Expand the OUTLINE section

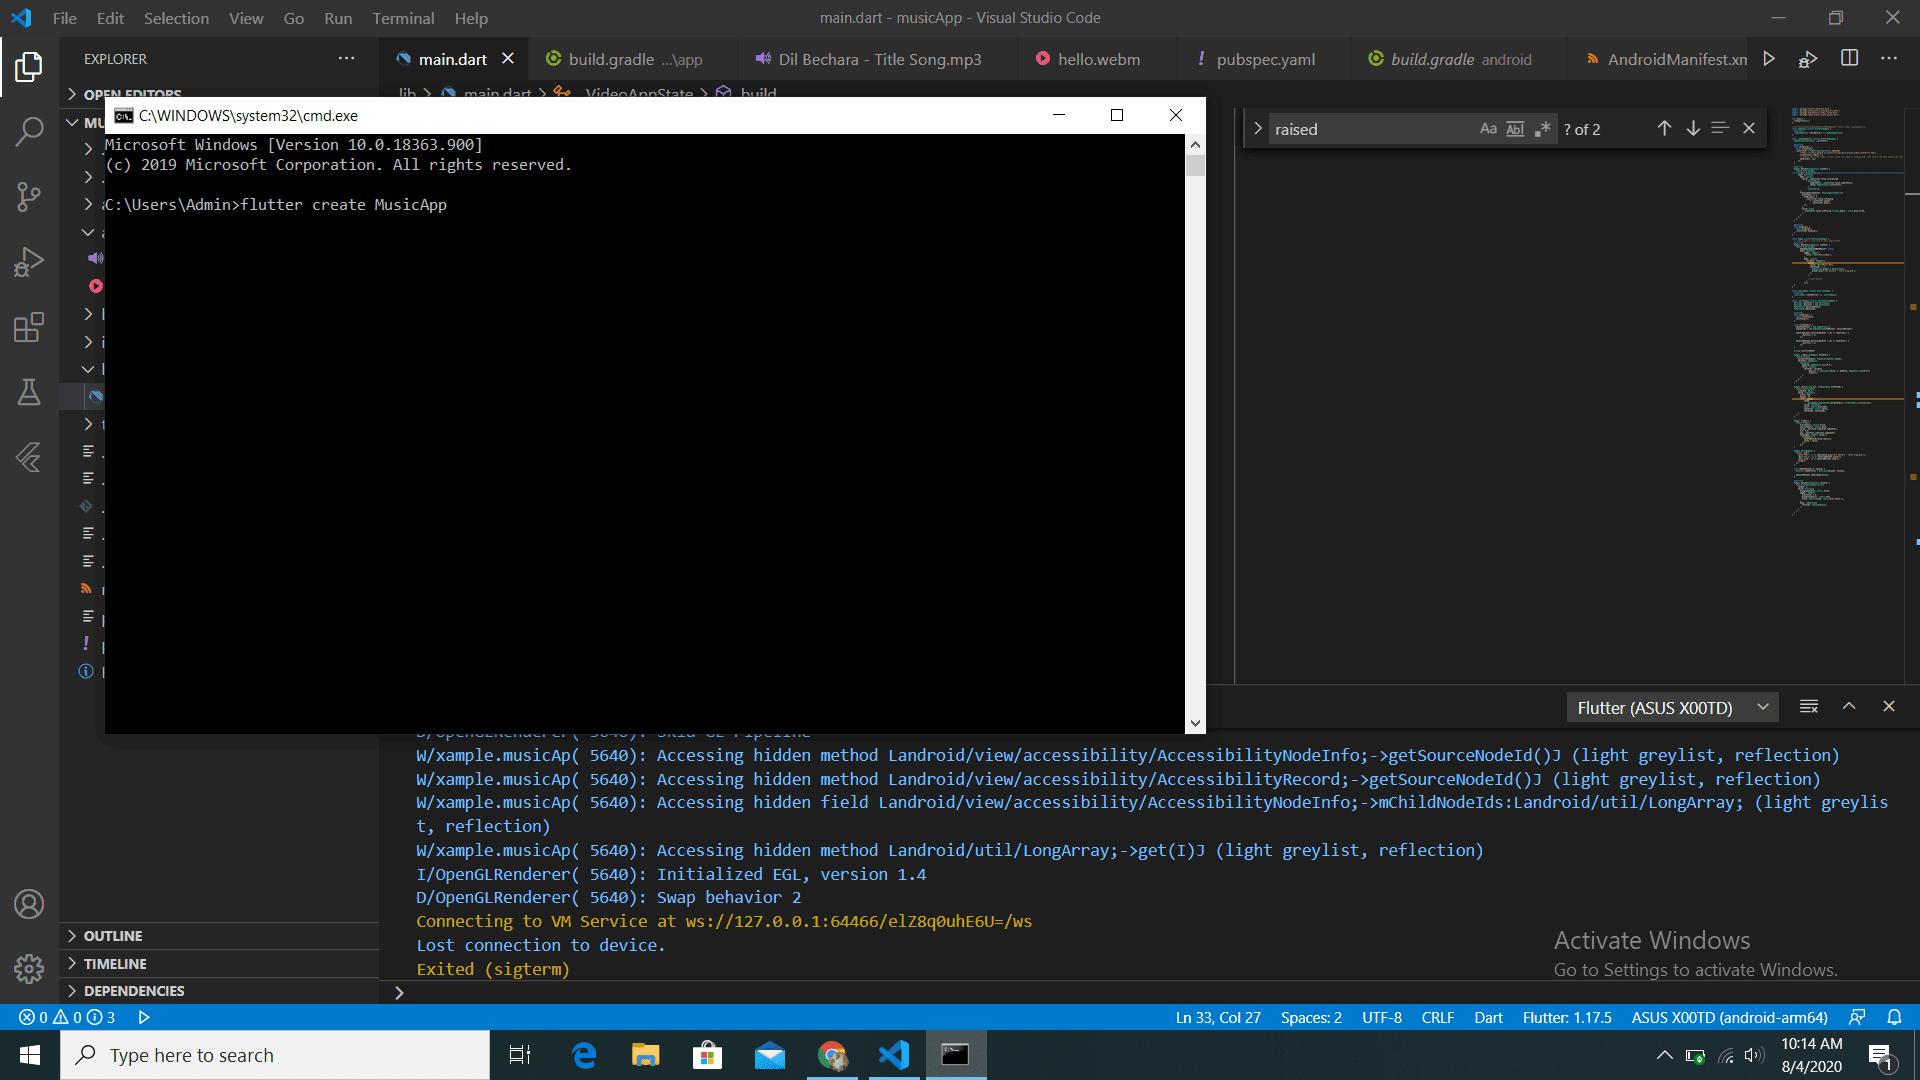click(x=113, y=936)
